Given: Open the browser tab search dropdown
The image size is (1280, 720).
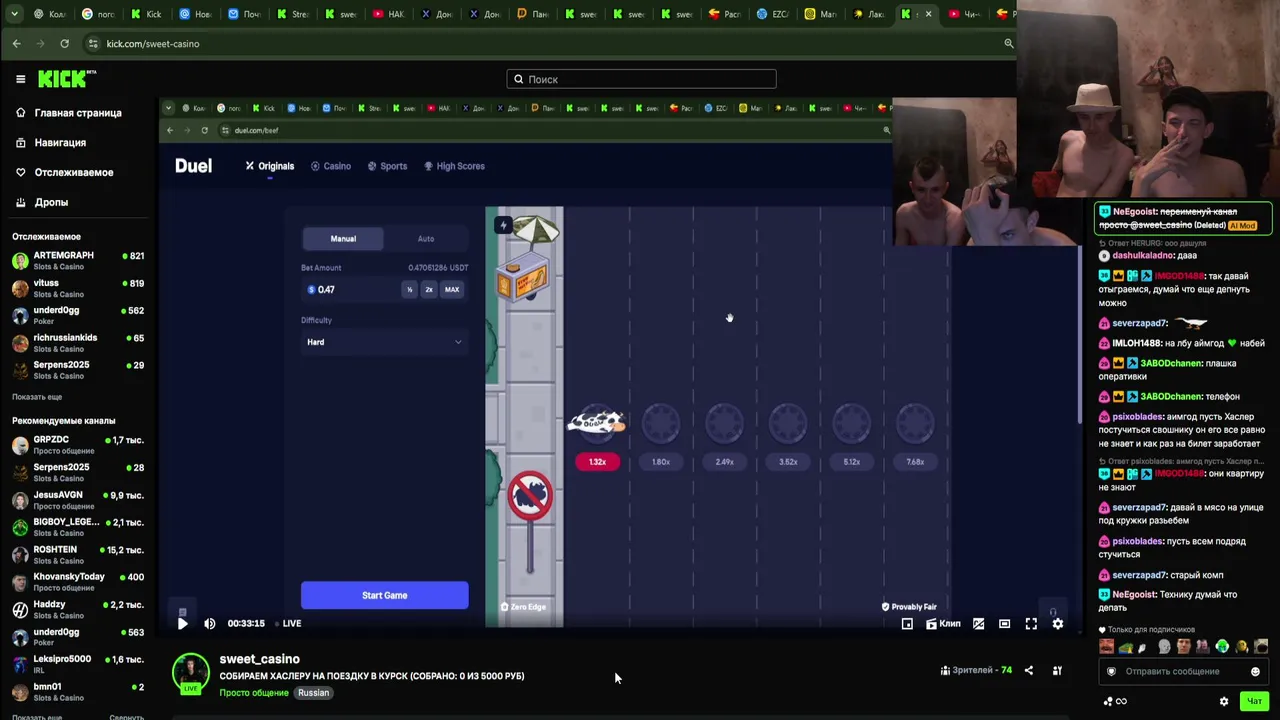Looking at the screenshot, I should tap(12, 14).
